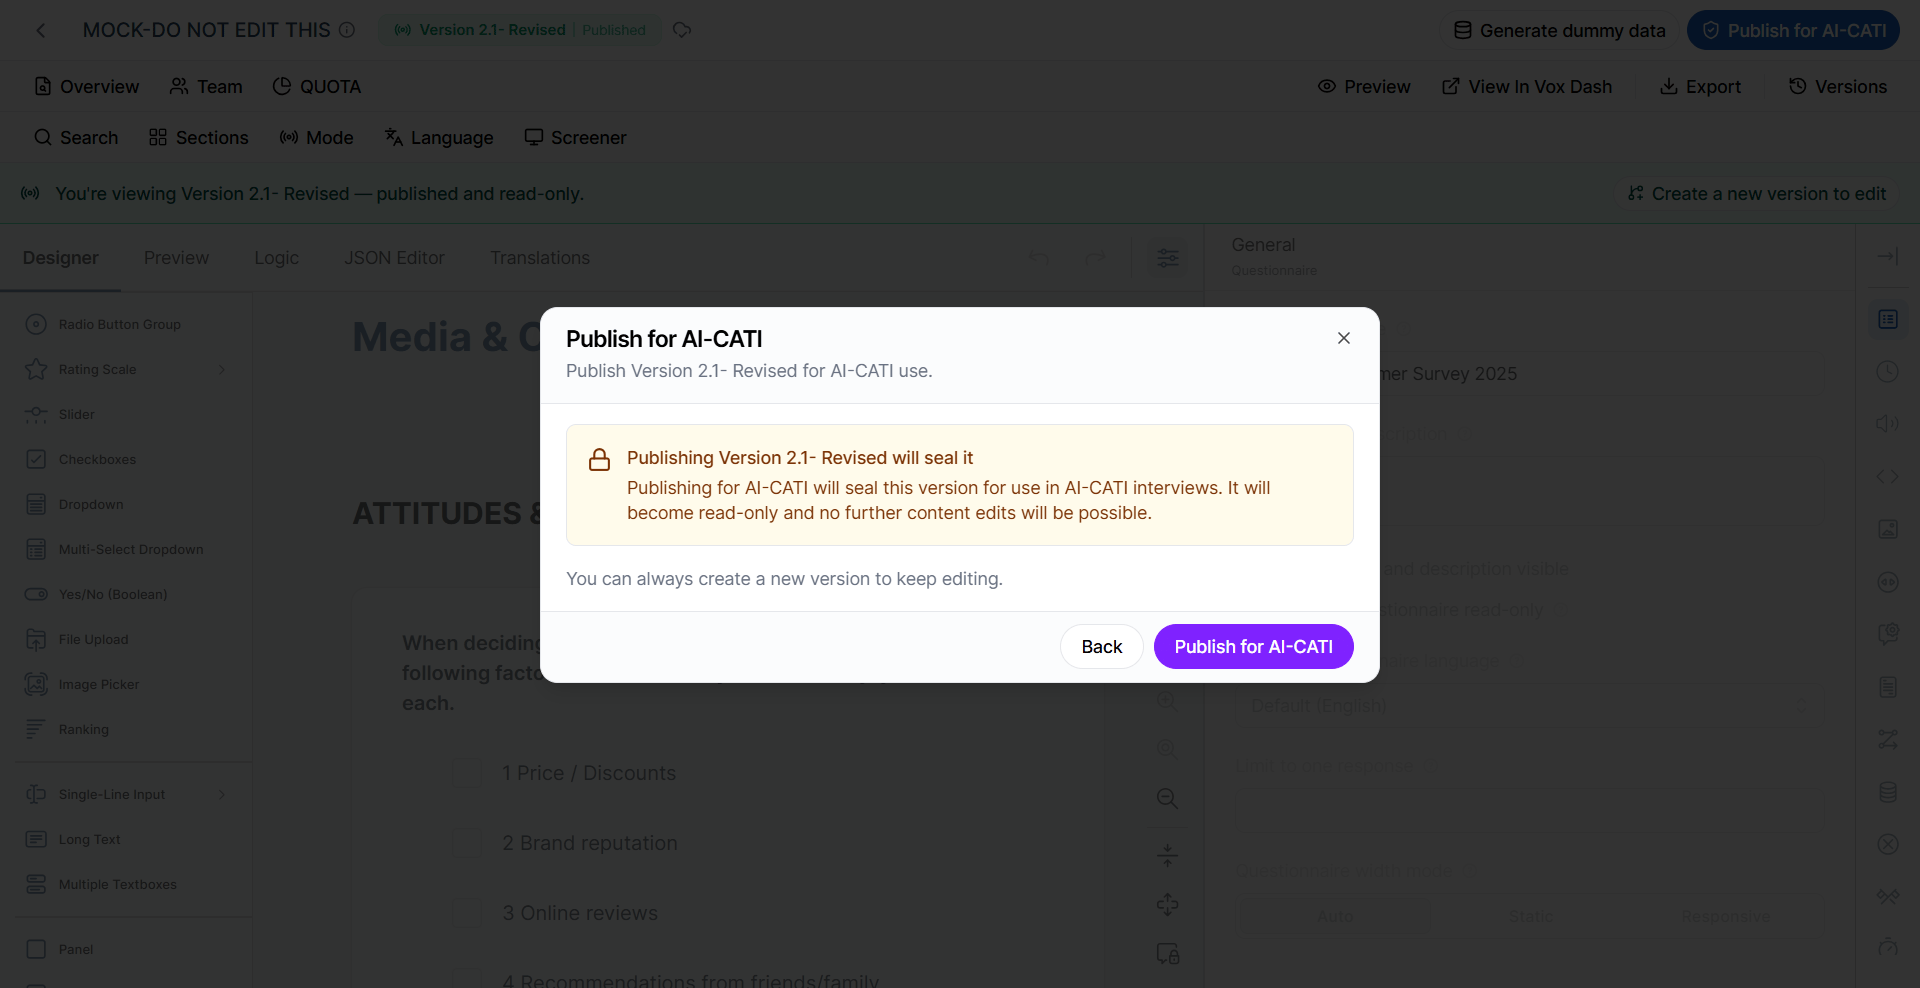Image resolution: width=1920 pixels, height=988 pixels.
Task: Open the Default (English) language dropdown
Action: click(x=1530, y=706)
